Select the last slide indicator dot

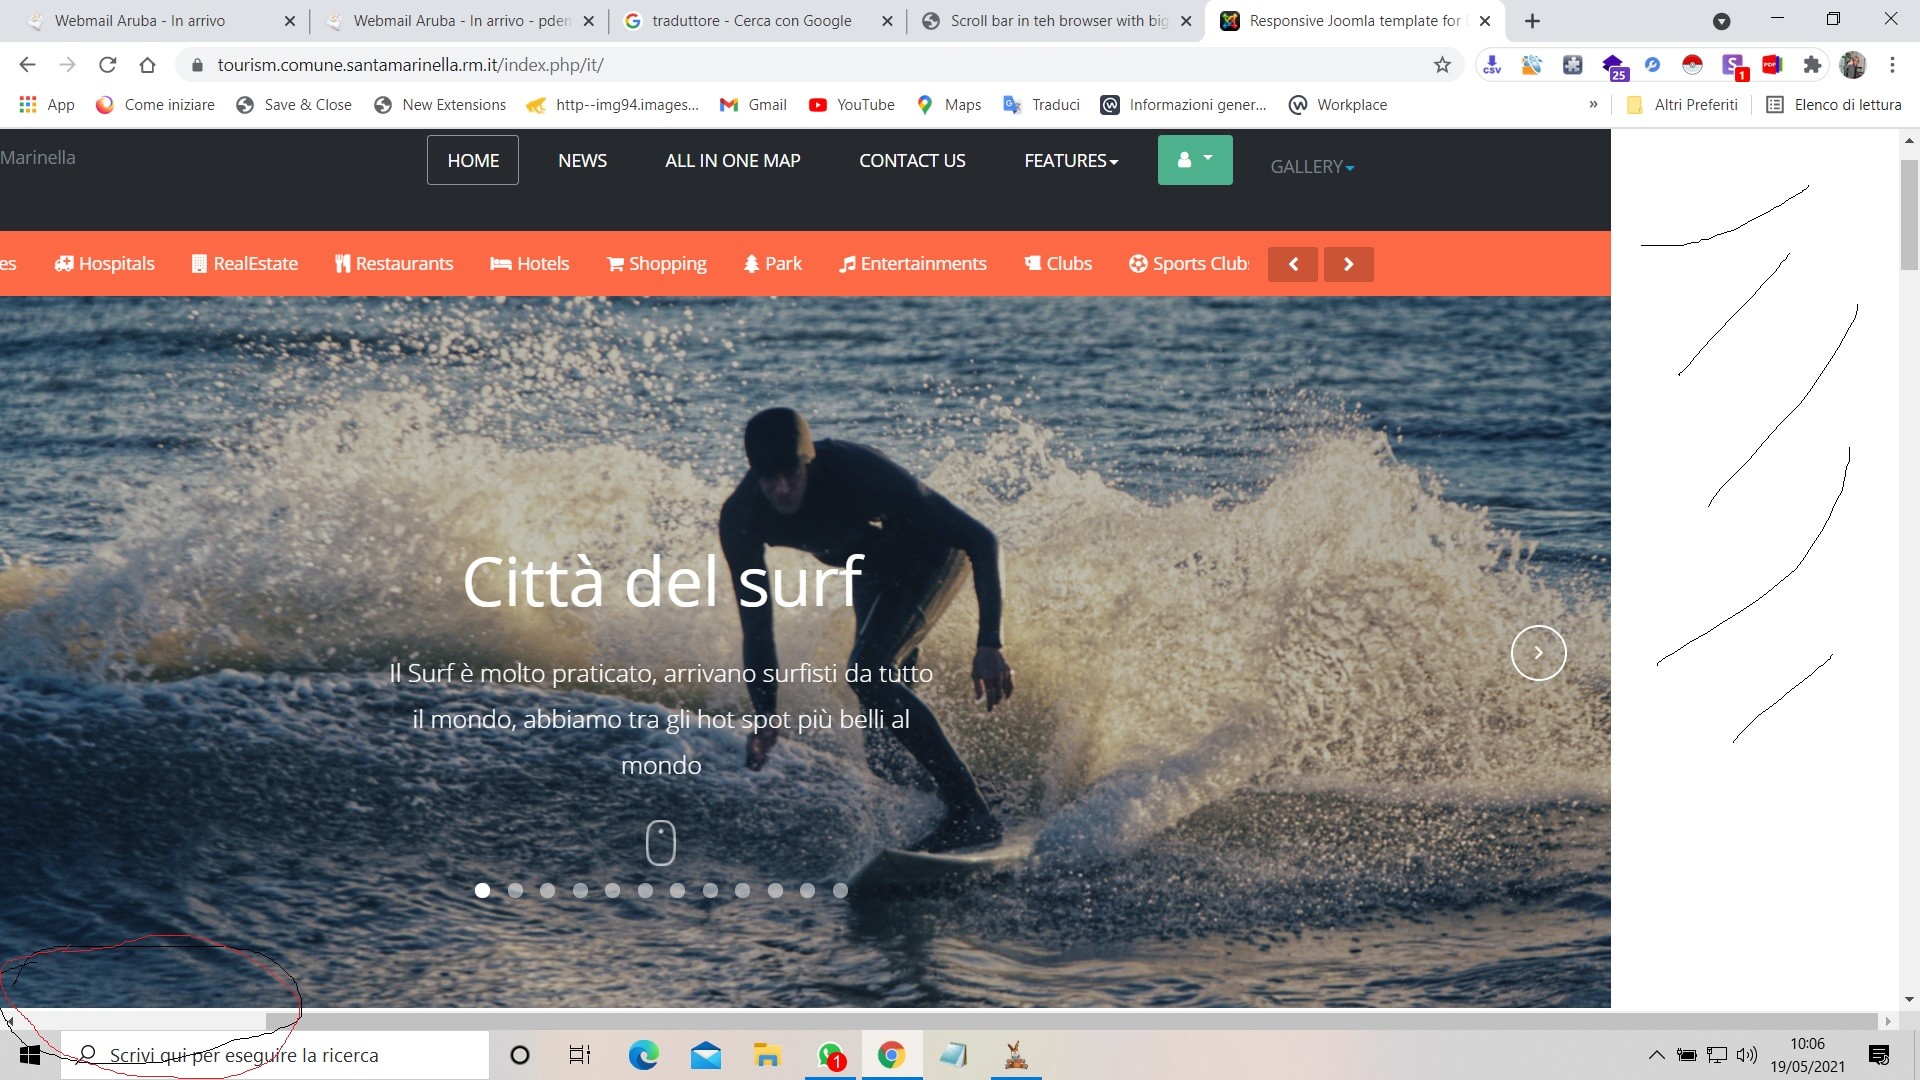pos(840,890)
